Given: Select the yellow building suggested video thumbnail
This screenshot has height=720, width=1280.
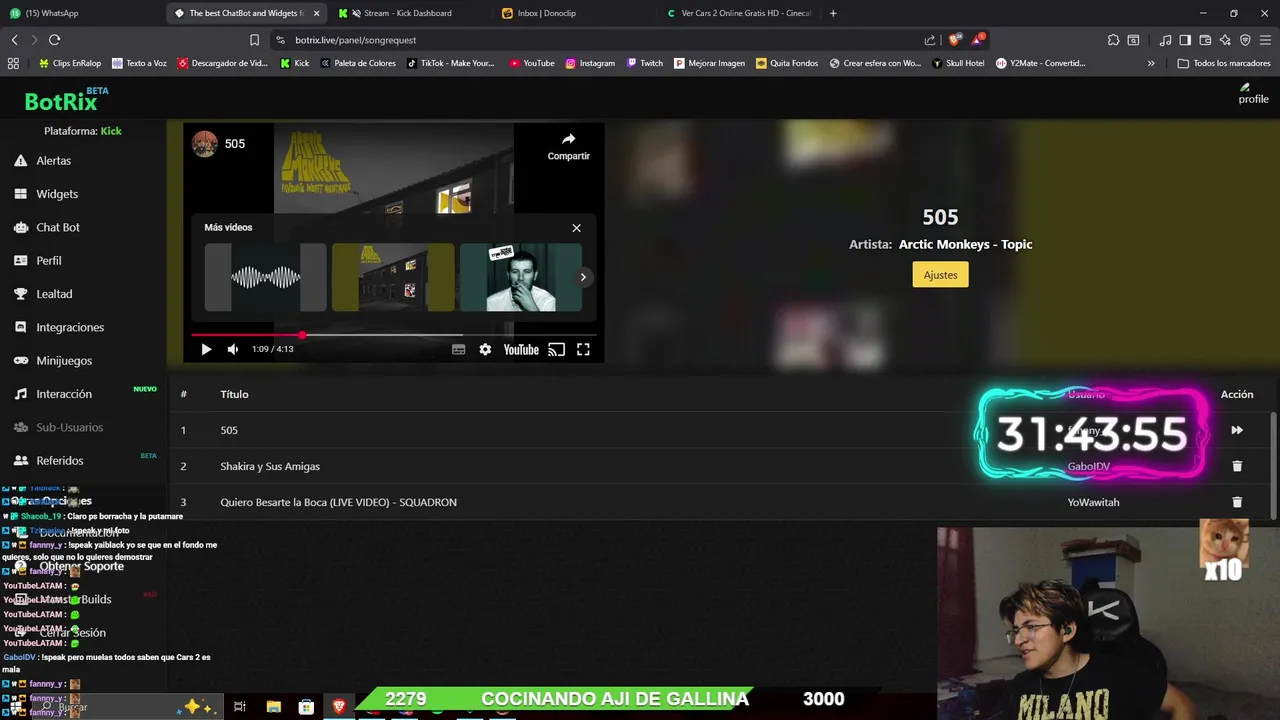Looking at the screenshot, I should pos(393,277).
